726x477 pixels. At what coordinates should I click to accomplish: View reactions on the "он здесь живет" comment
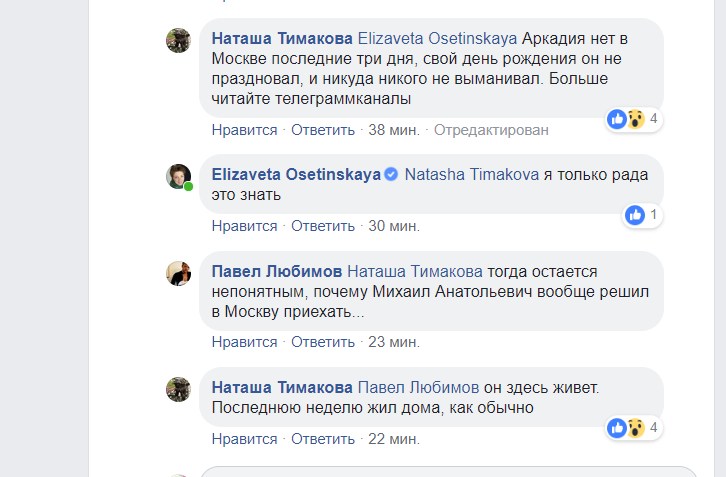[x=632, y=428]
